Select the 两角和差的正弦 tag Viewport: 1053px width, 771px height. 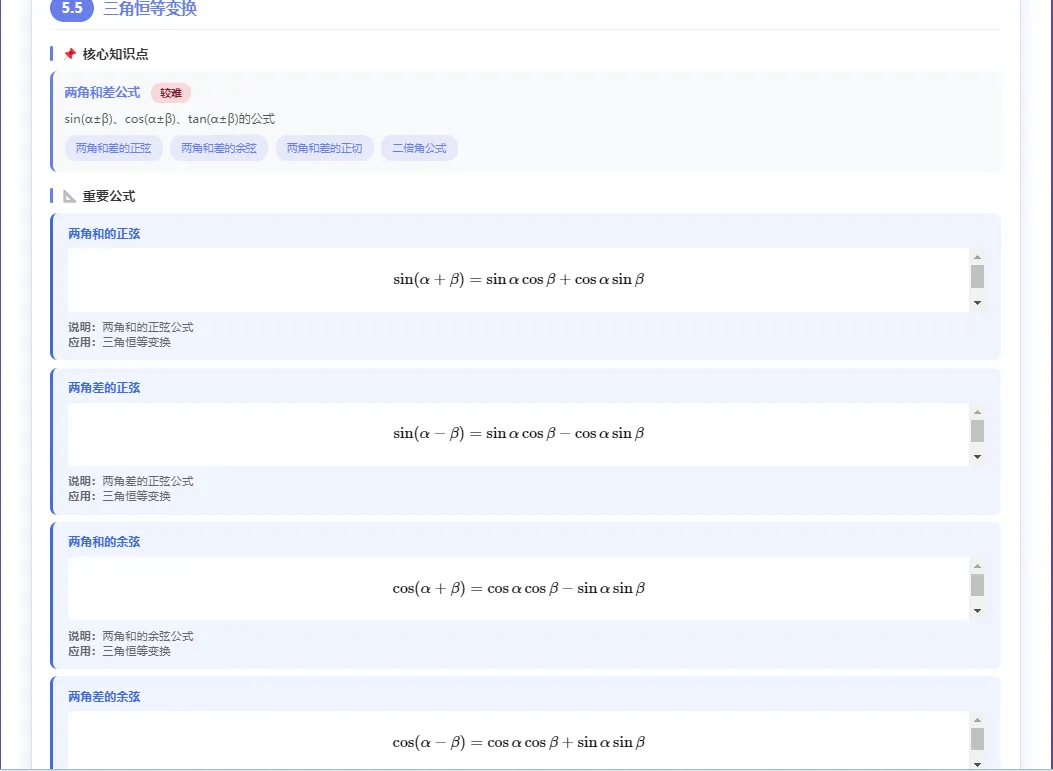point(113,148)
